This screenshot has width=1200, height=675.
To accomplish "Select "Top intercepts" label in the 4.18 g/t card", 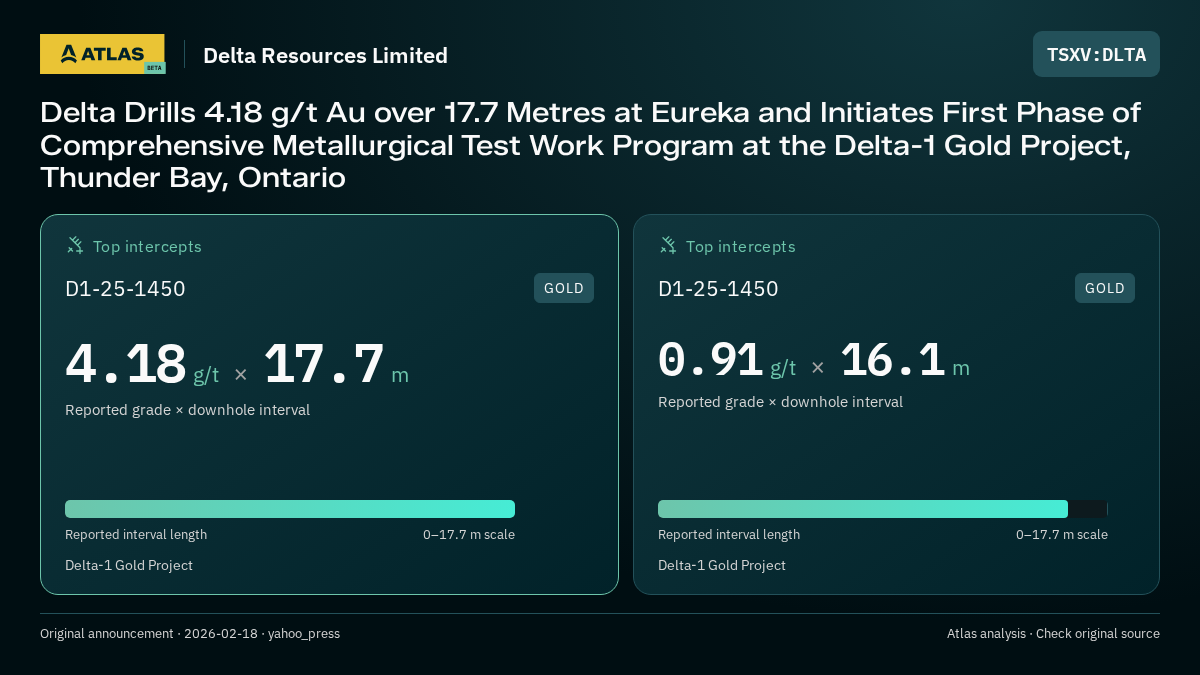I will click(x=147, y=246).
